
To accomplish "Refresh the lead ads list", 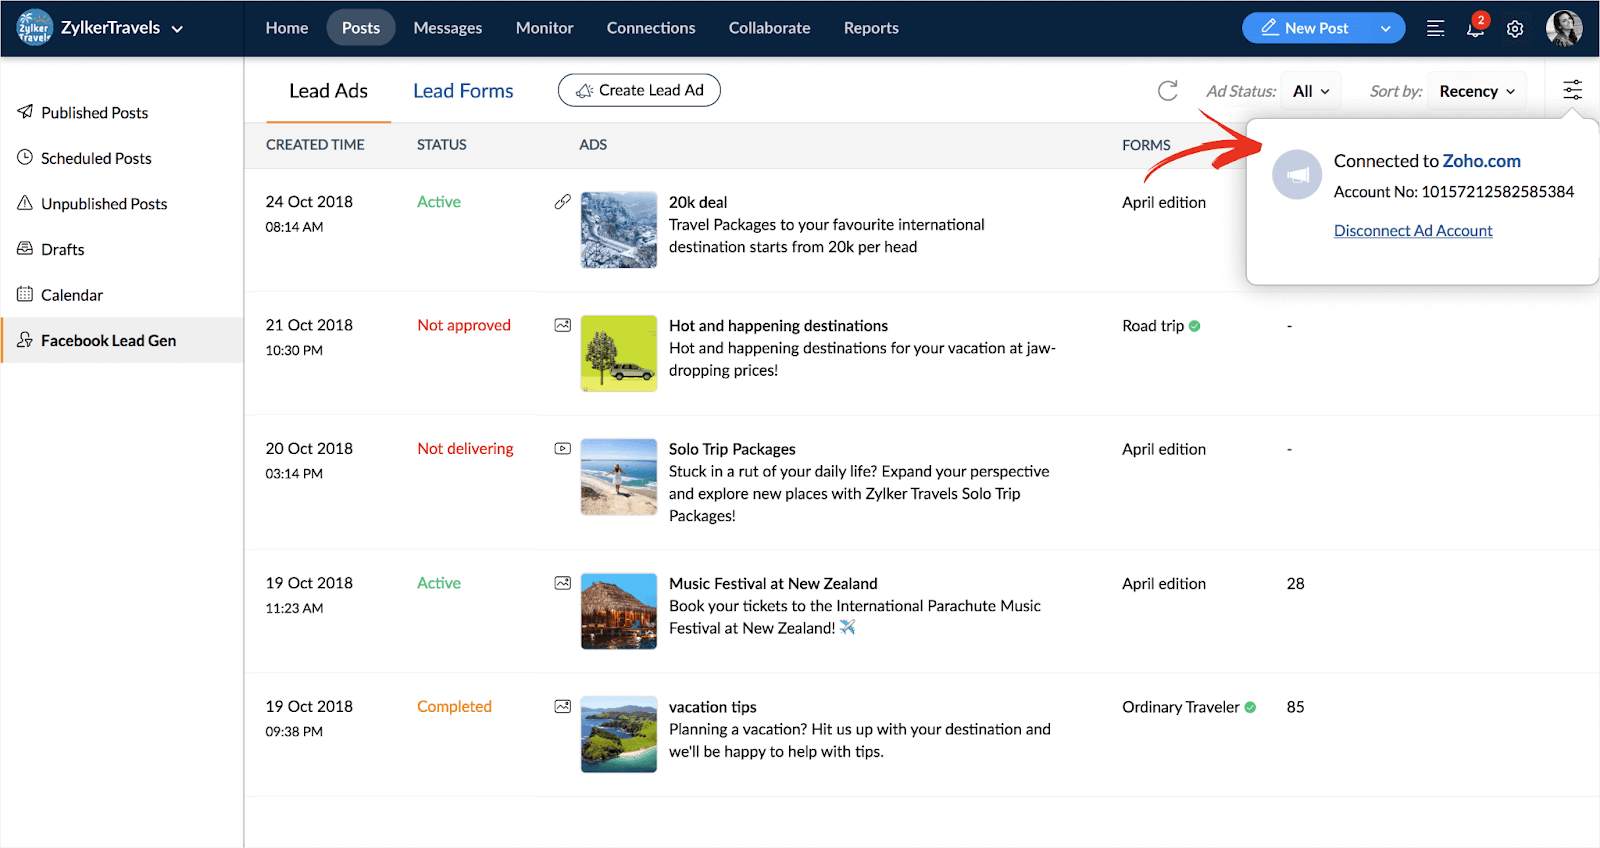I will 1168,91.
